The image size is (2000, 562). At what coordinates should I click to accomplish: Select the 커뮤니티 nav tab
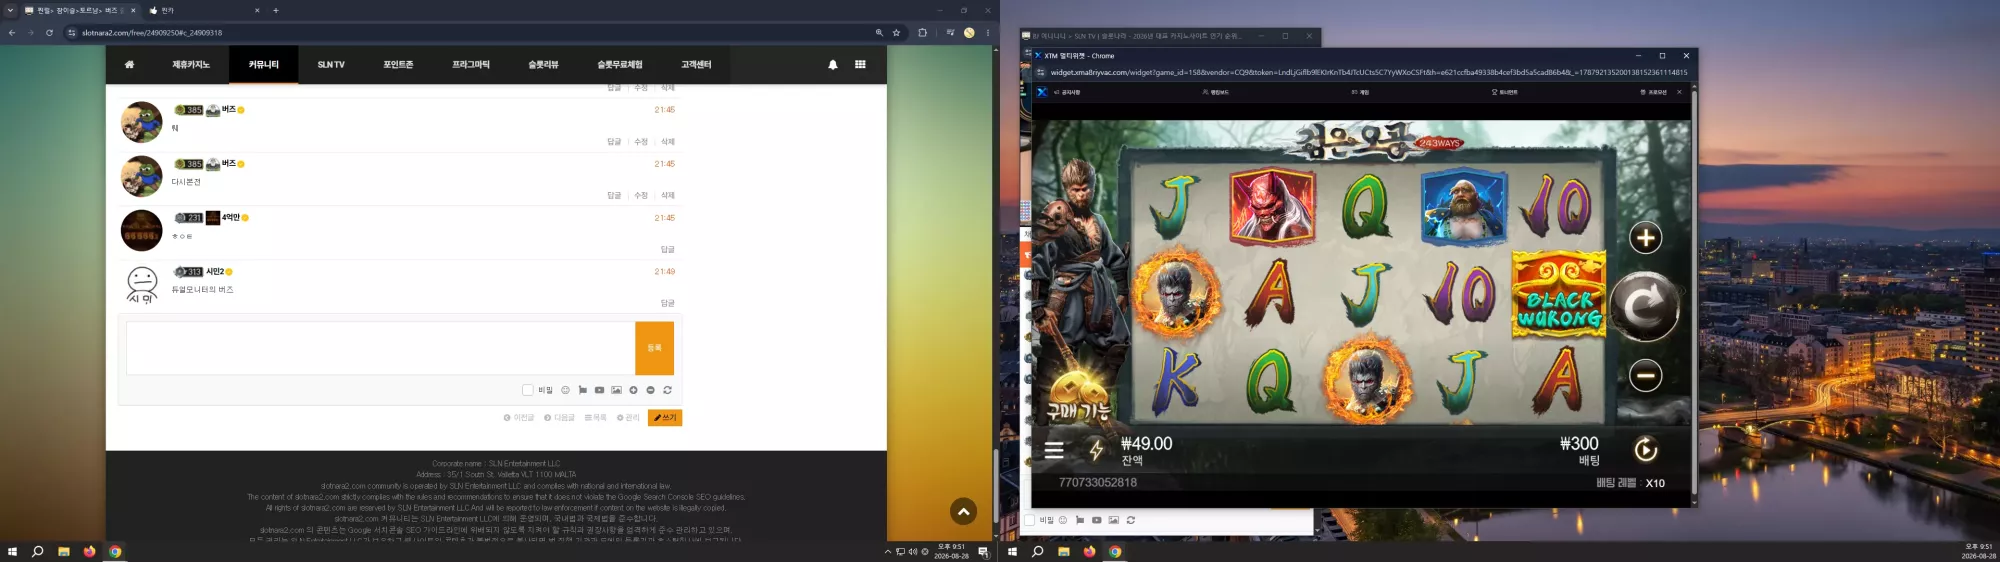264,65
